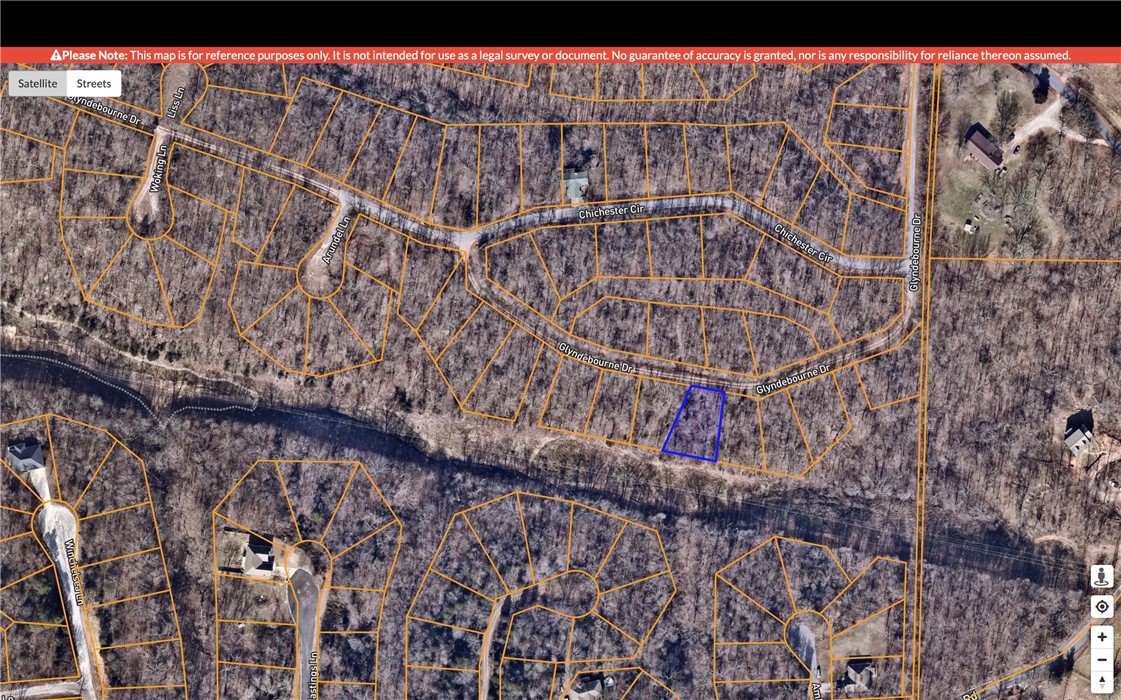Select the blue highlighted parcel

(696, 424)
